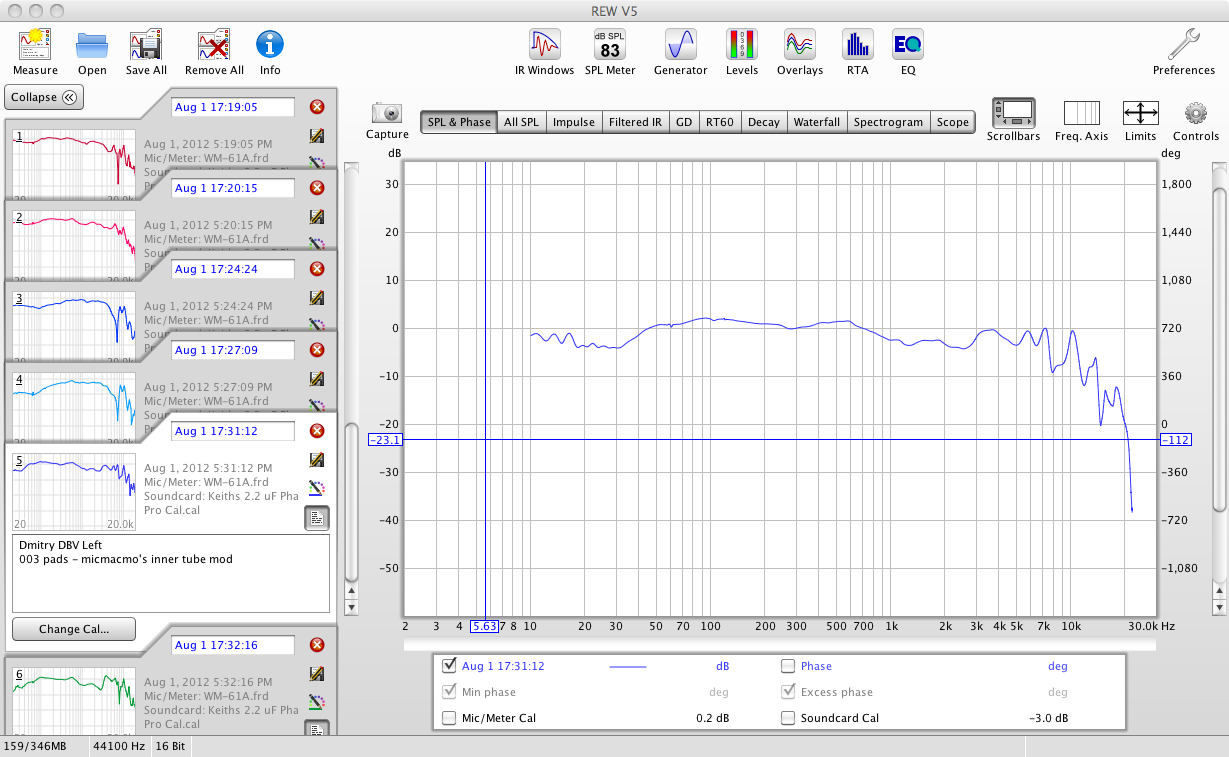Screen dimensions: 1229x757
Task: Switch to GD tab
Action: click(x=684, y=122)
